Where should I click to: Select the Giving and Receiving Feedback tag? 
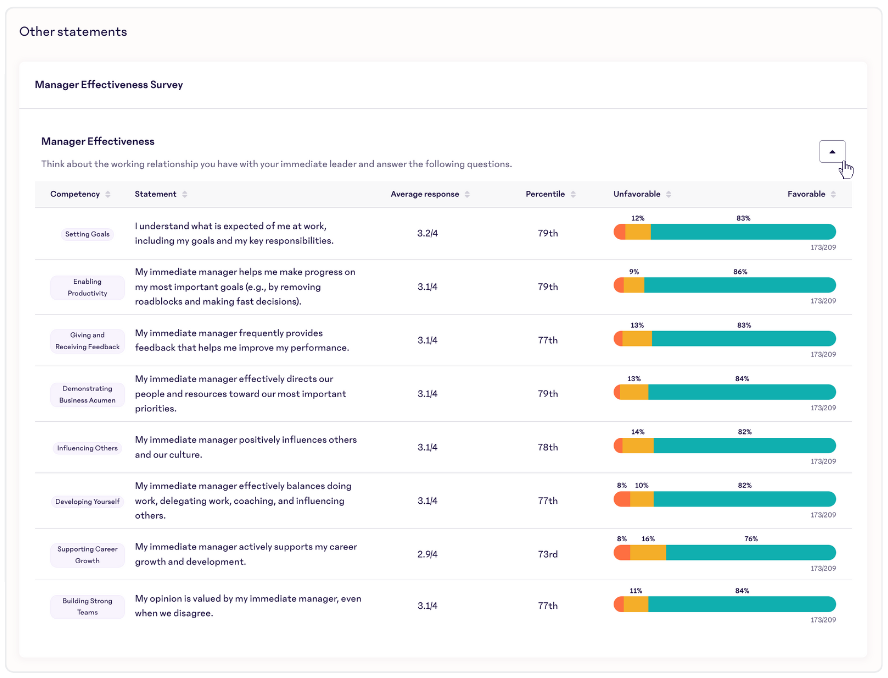[87, 341]
